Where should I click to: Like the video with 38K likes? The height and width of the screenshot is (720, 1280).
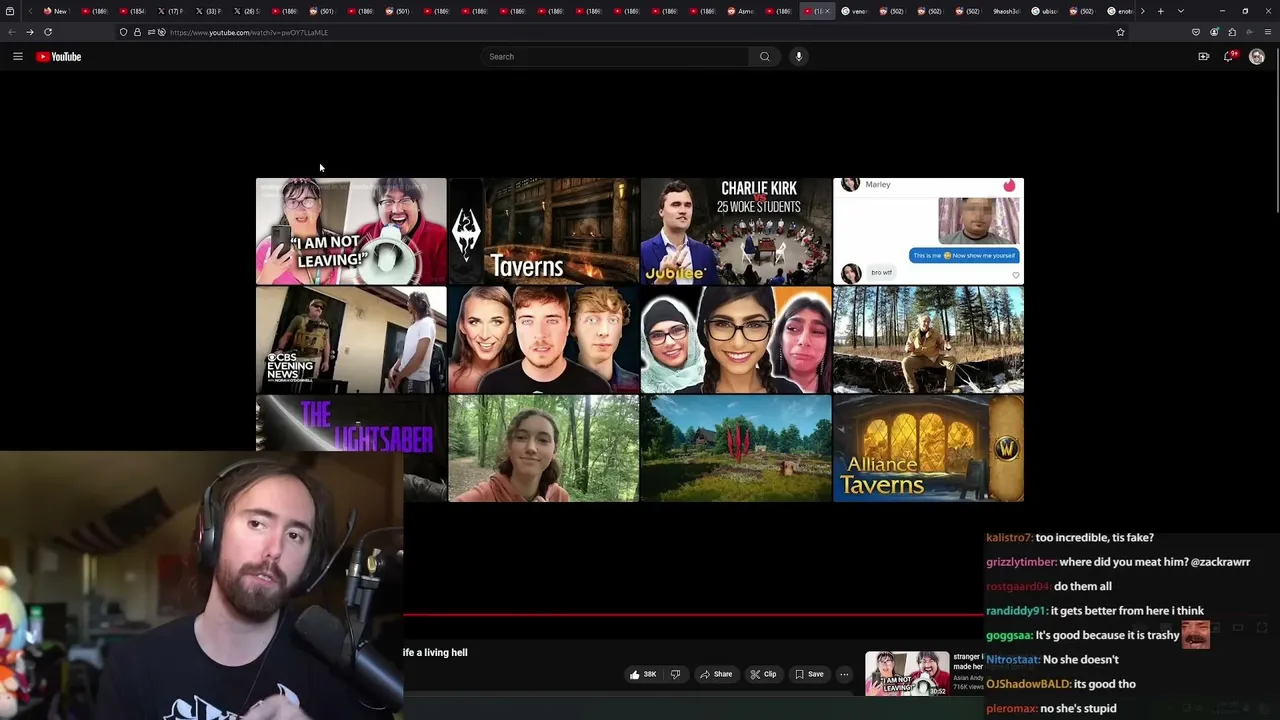point(642,674)
